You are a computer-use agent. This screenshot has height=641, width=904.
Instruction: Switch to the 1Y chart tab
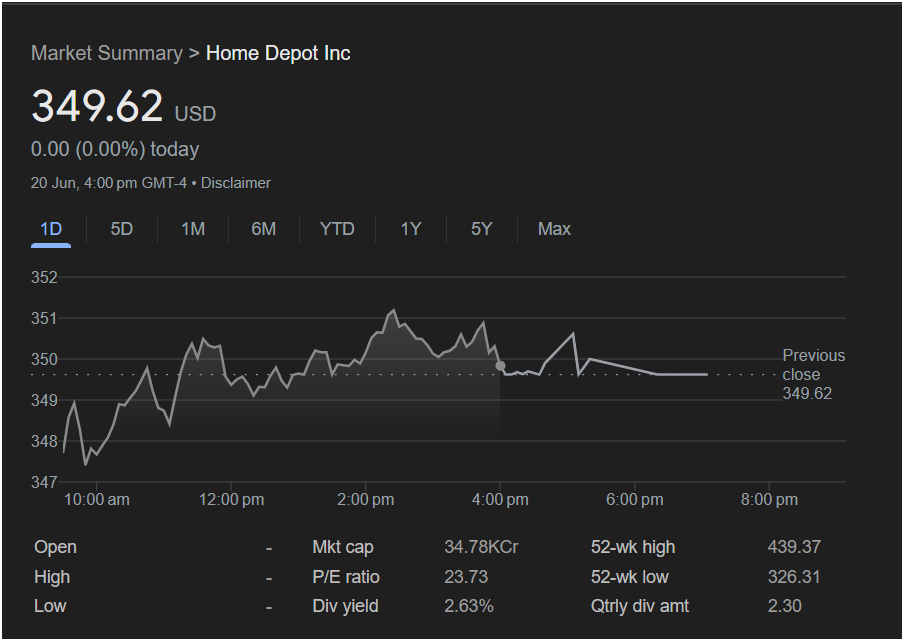(x=411, y=229)
